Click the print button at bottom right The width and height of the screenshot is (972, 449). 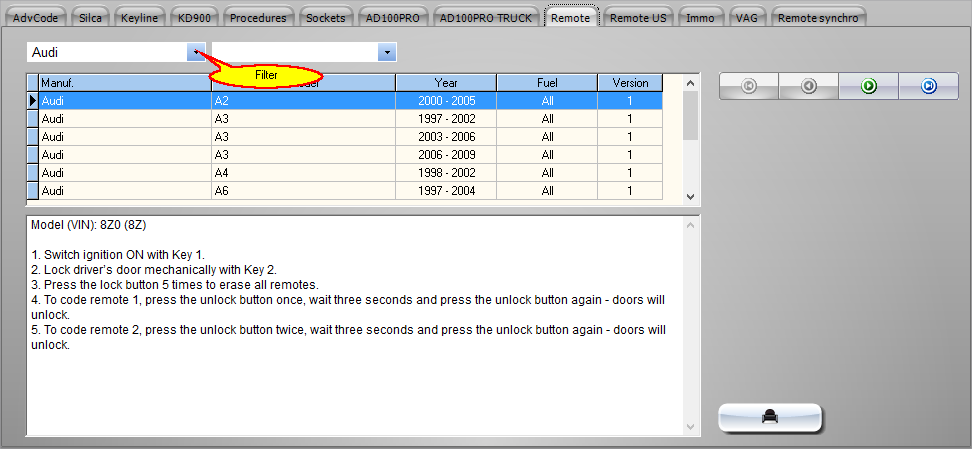770,418
